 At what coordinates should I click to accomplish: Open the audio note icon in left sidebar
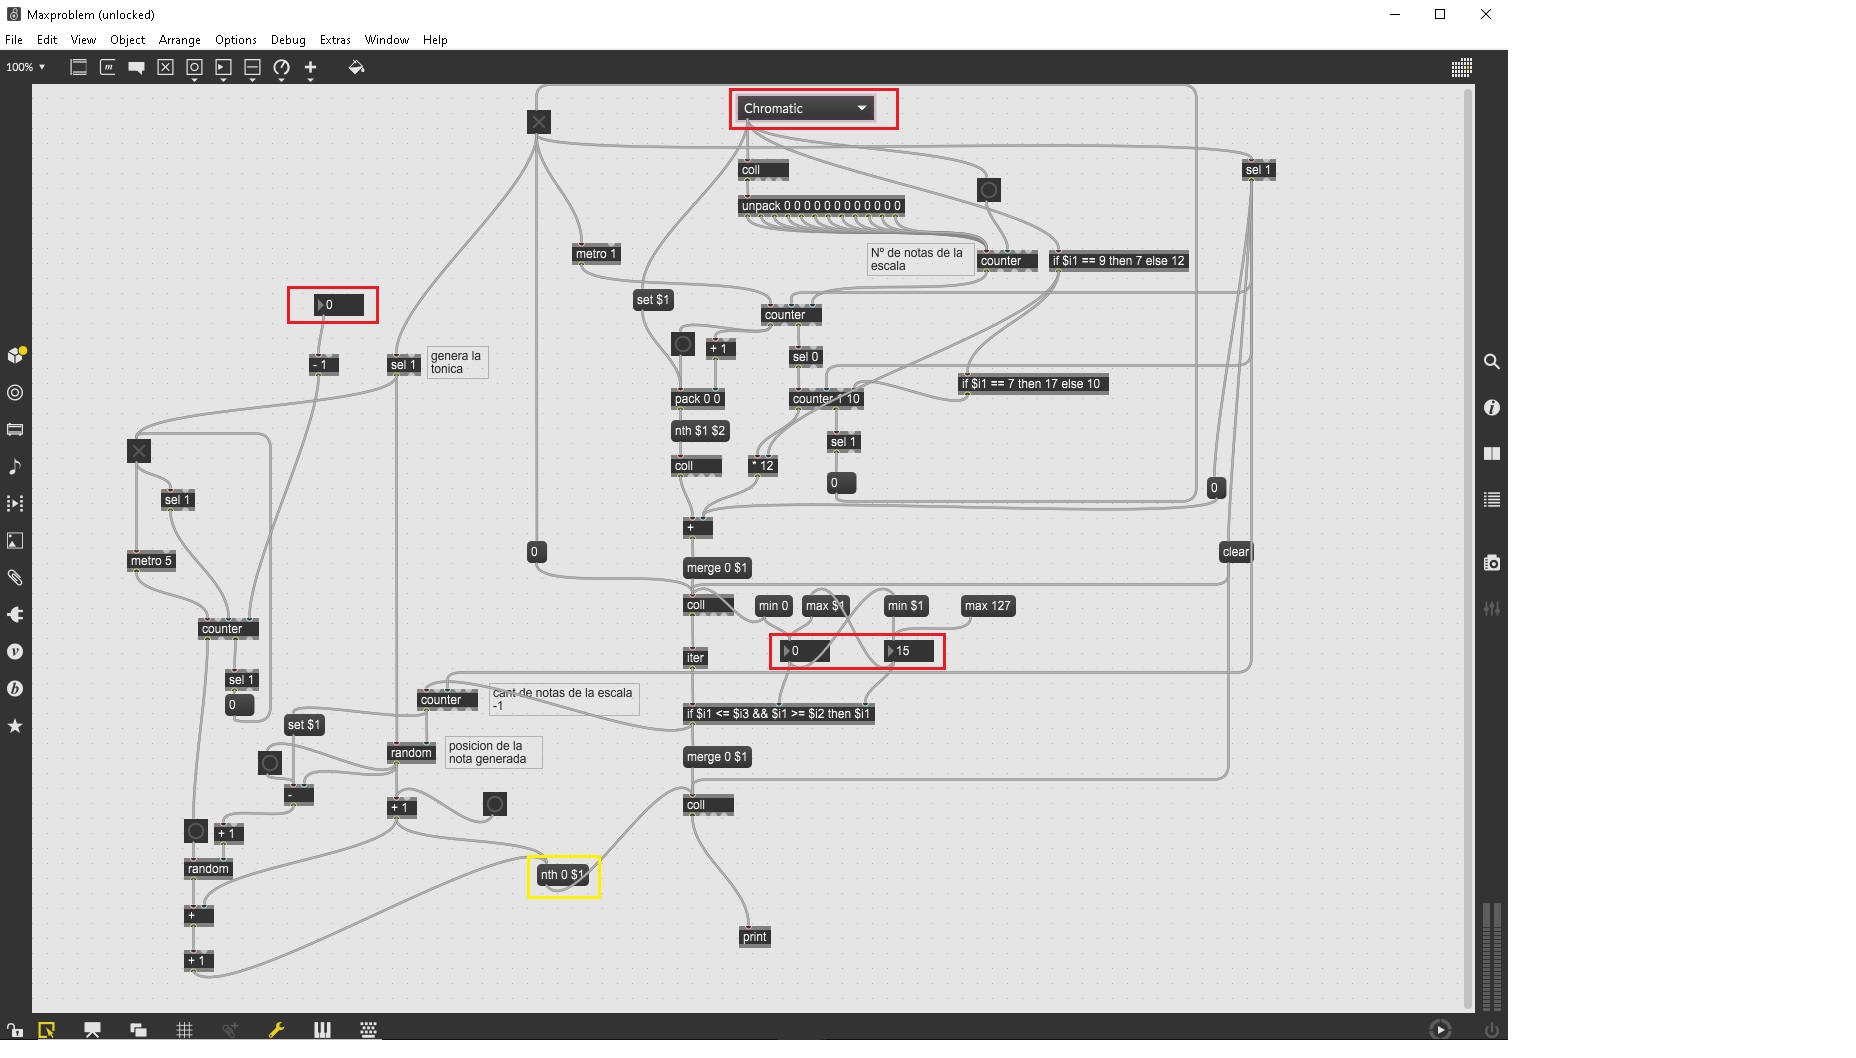pyautogui.click(x=15, y=466)
